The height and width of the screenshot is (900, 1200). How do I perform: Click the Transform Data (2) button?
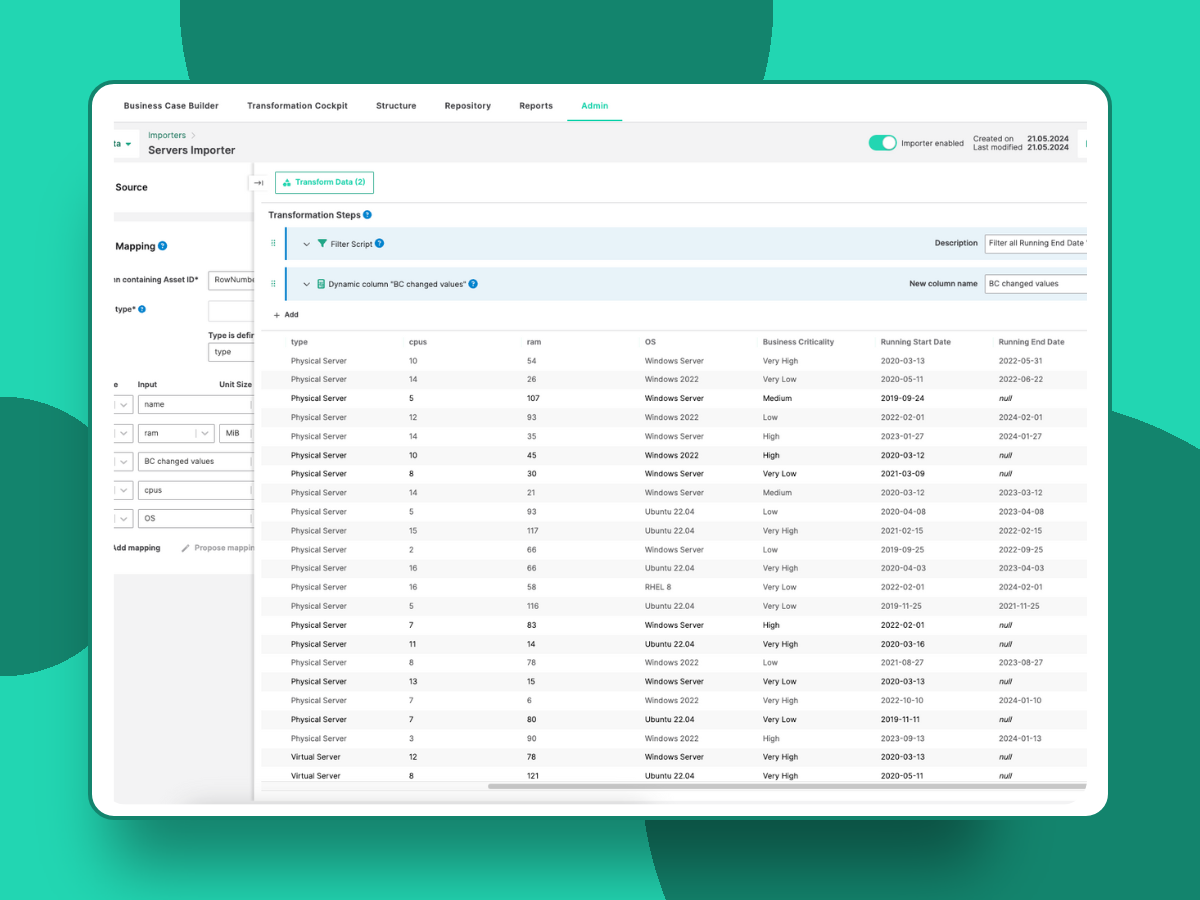tap(324, 182)
